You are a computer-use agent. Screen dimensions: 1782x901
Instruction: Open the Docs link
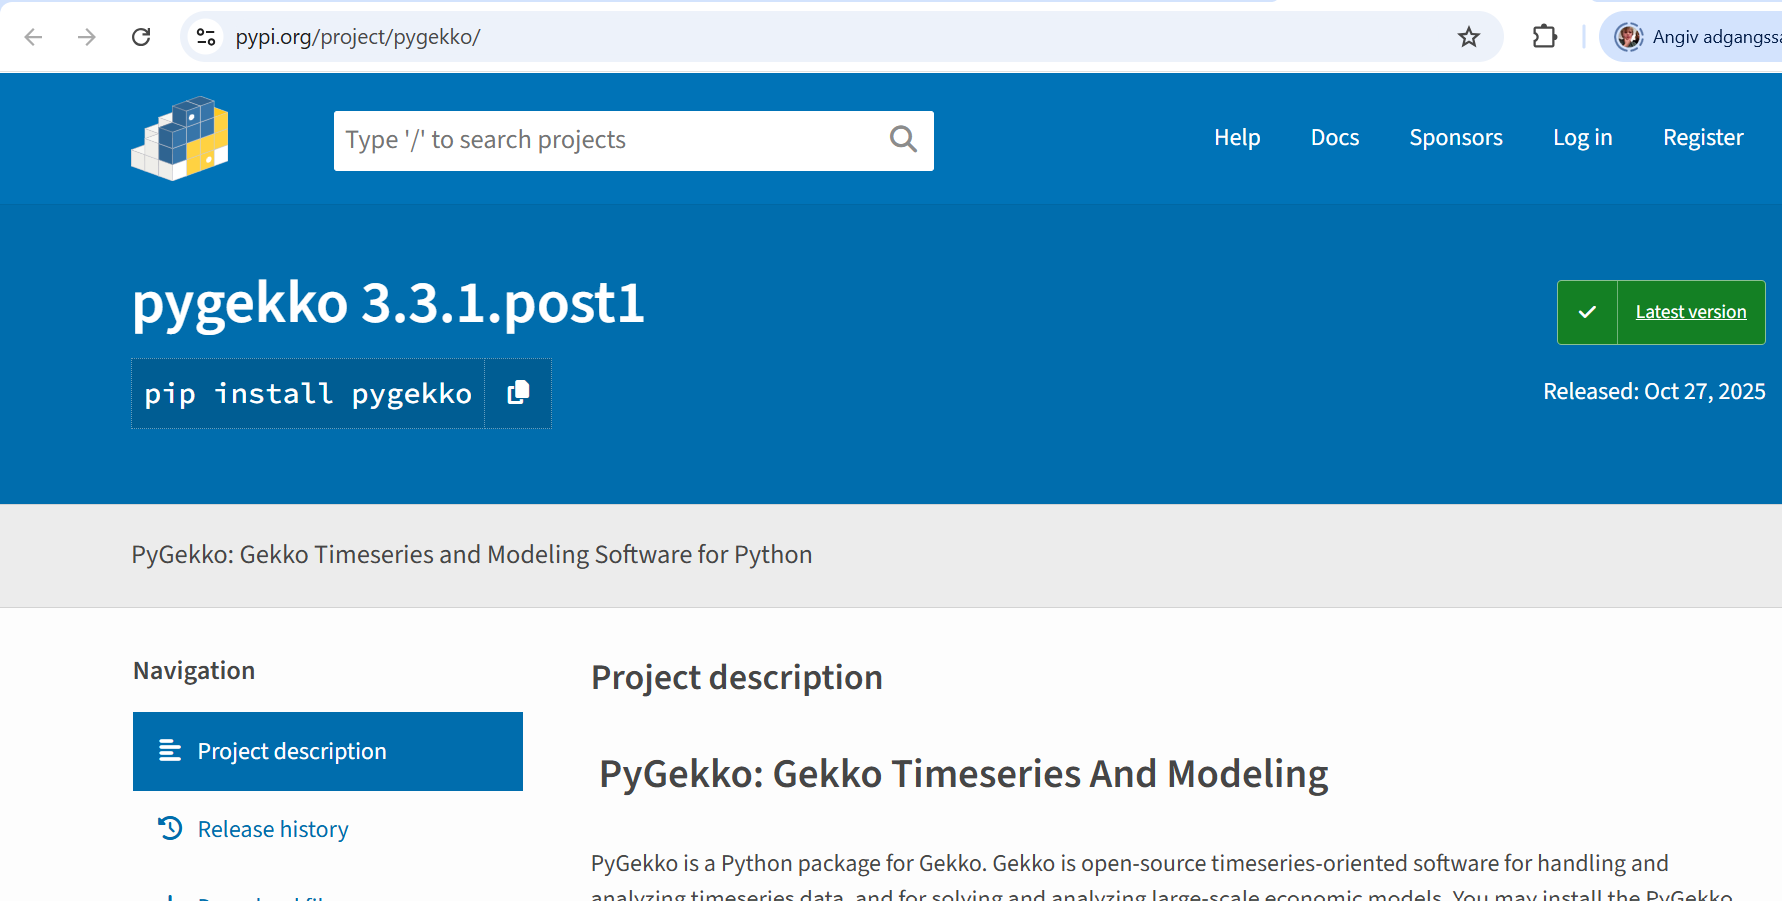click(1335, 138)
